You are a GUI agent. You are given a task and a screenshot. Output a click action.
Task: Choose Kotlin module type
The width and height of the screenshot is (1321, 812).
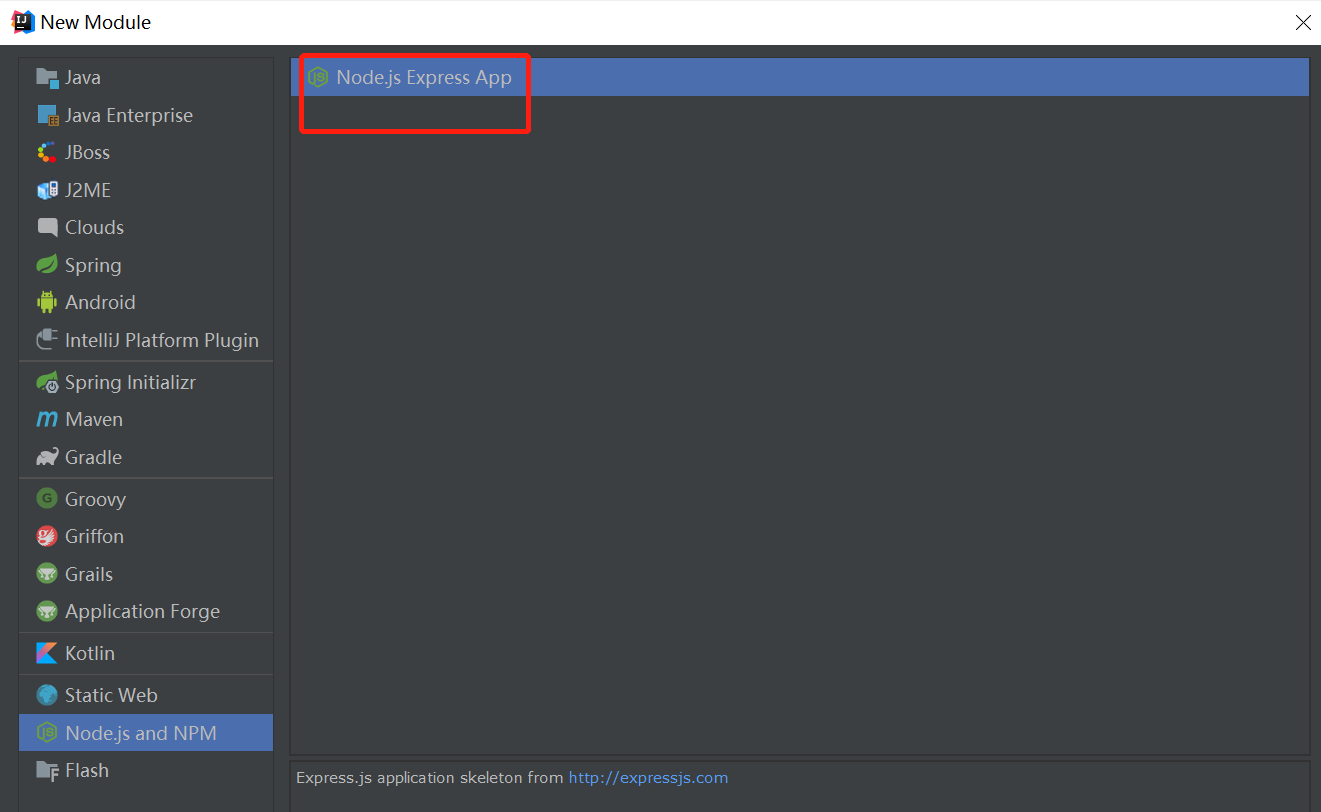(x=146, y=653)
